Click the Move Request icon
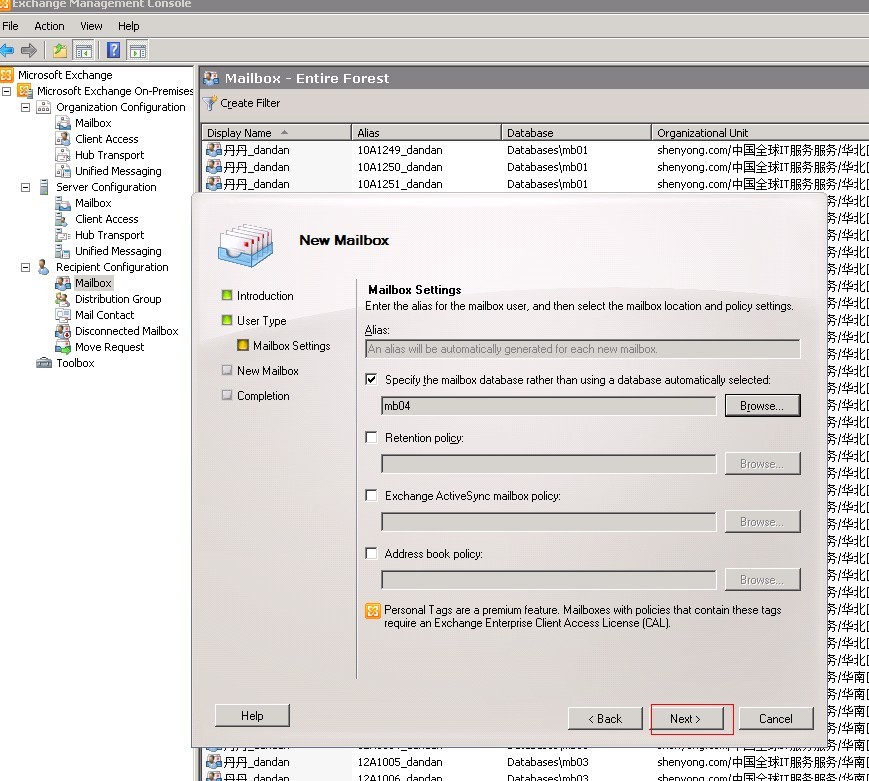The width and height of the screenshot is (869, 781). point(63,347)
